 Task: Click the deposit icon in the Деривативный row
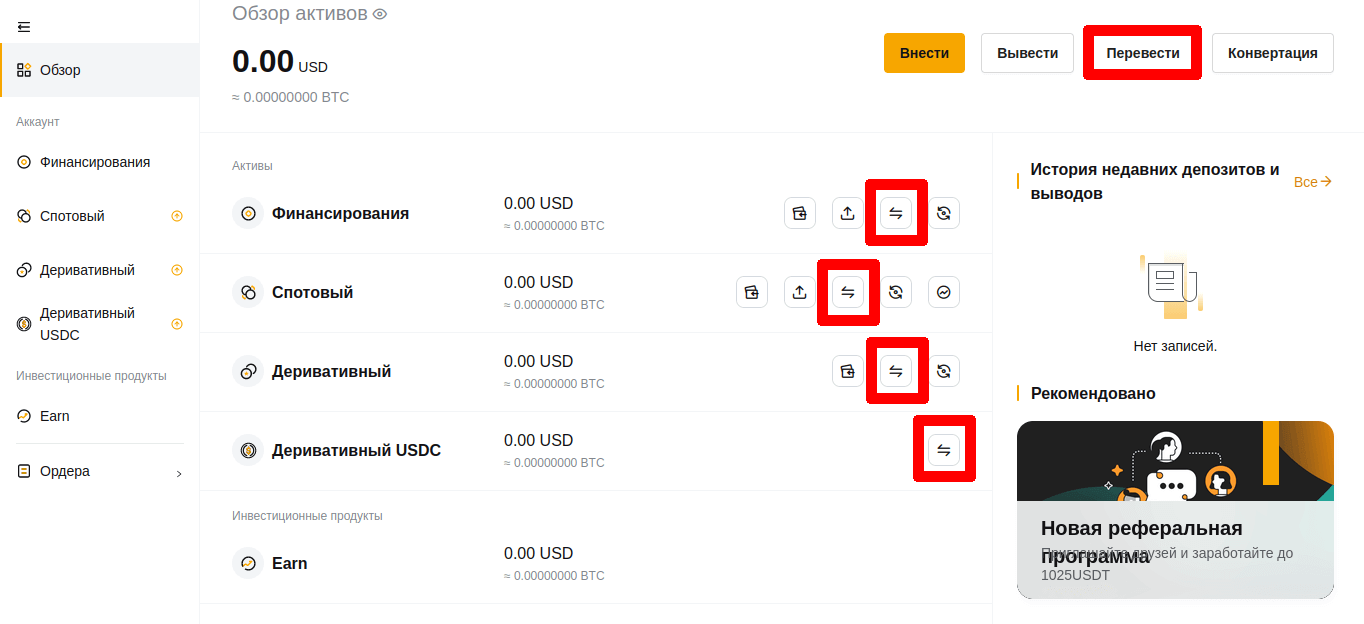coord(847,371)
